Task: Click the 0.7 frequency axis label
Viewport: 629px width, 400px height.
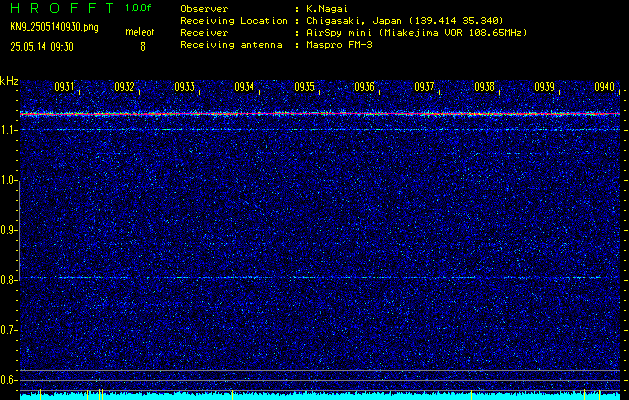Action: coord(7,330)
